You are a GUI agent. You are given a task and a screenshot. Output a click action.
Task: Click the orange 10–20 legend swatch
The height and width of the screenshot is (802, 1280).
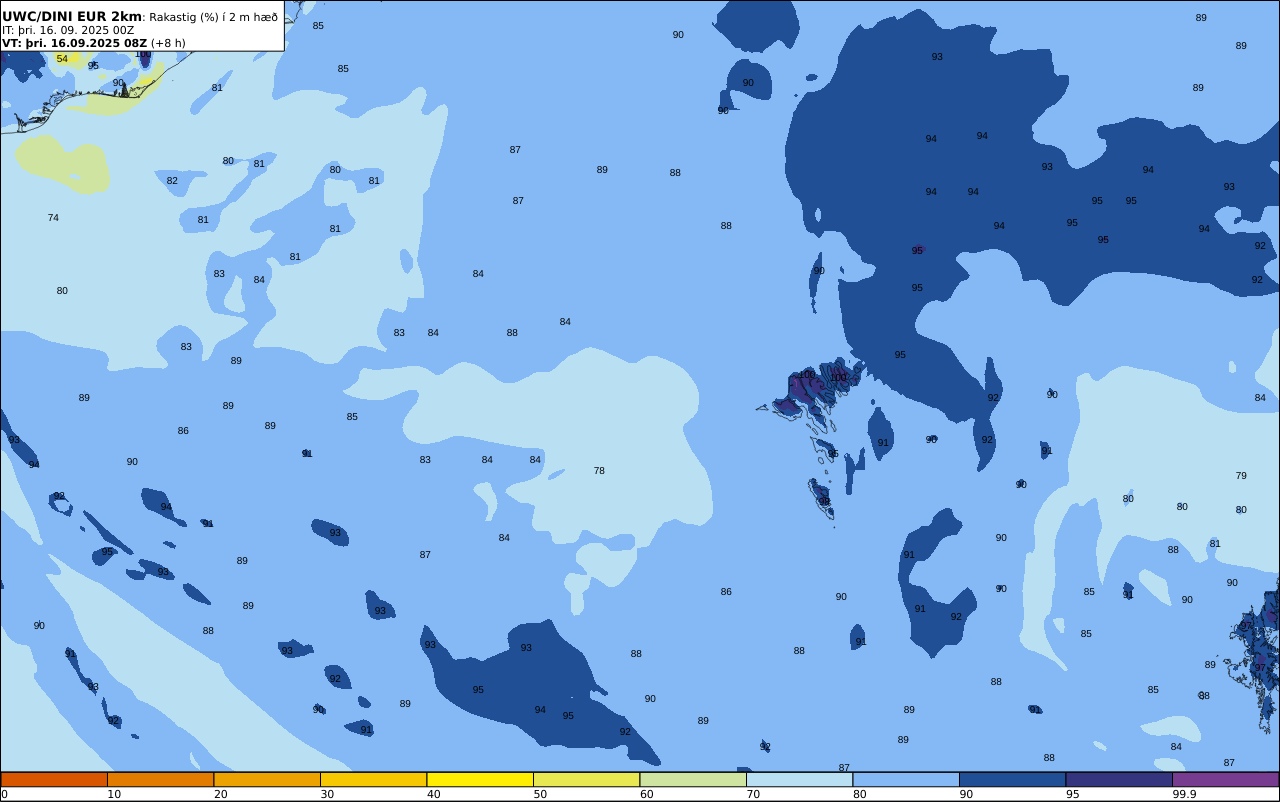point(160,779)
